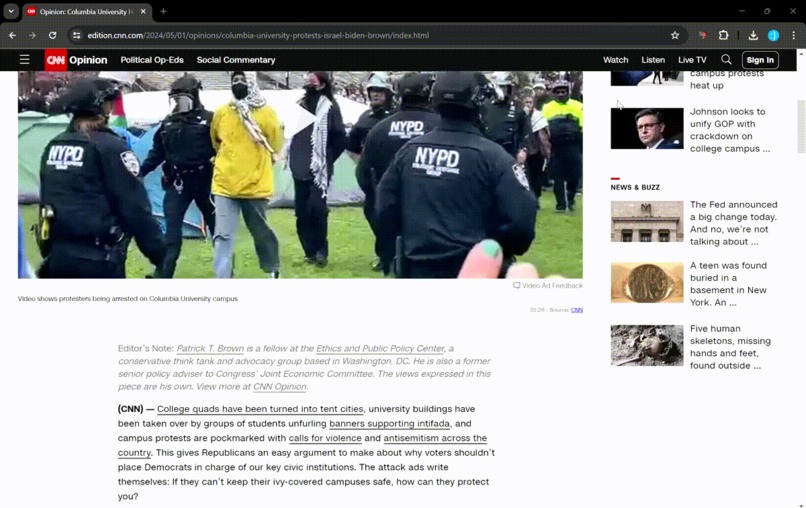Reload the page
806x508 pixels.
52,35
